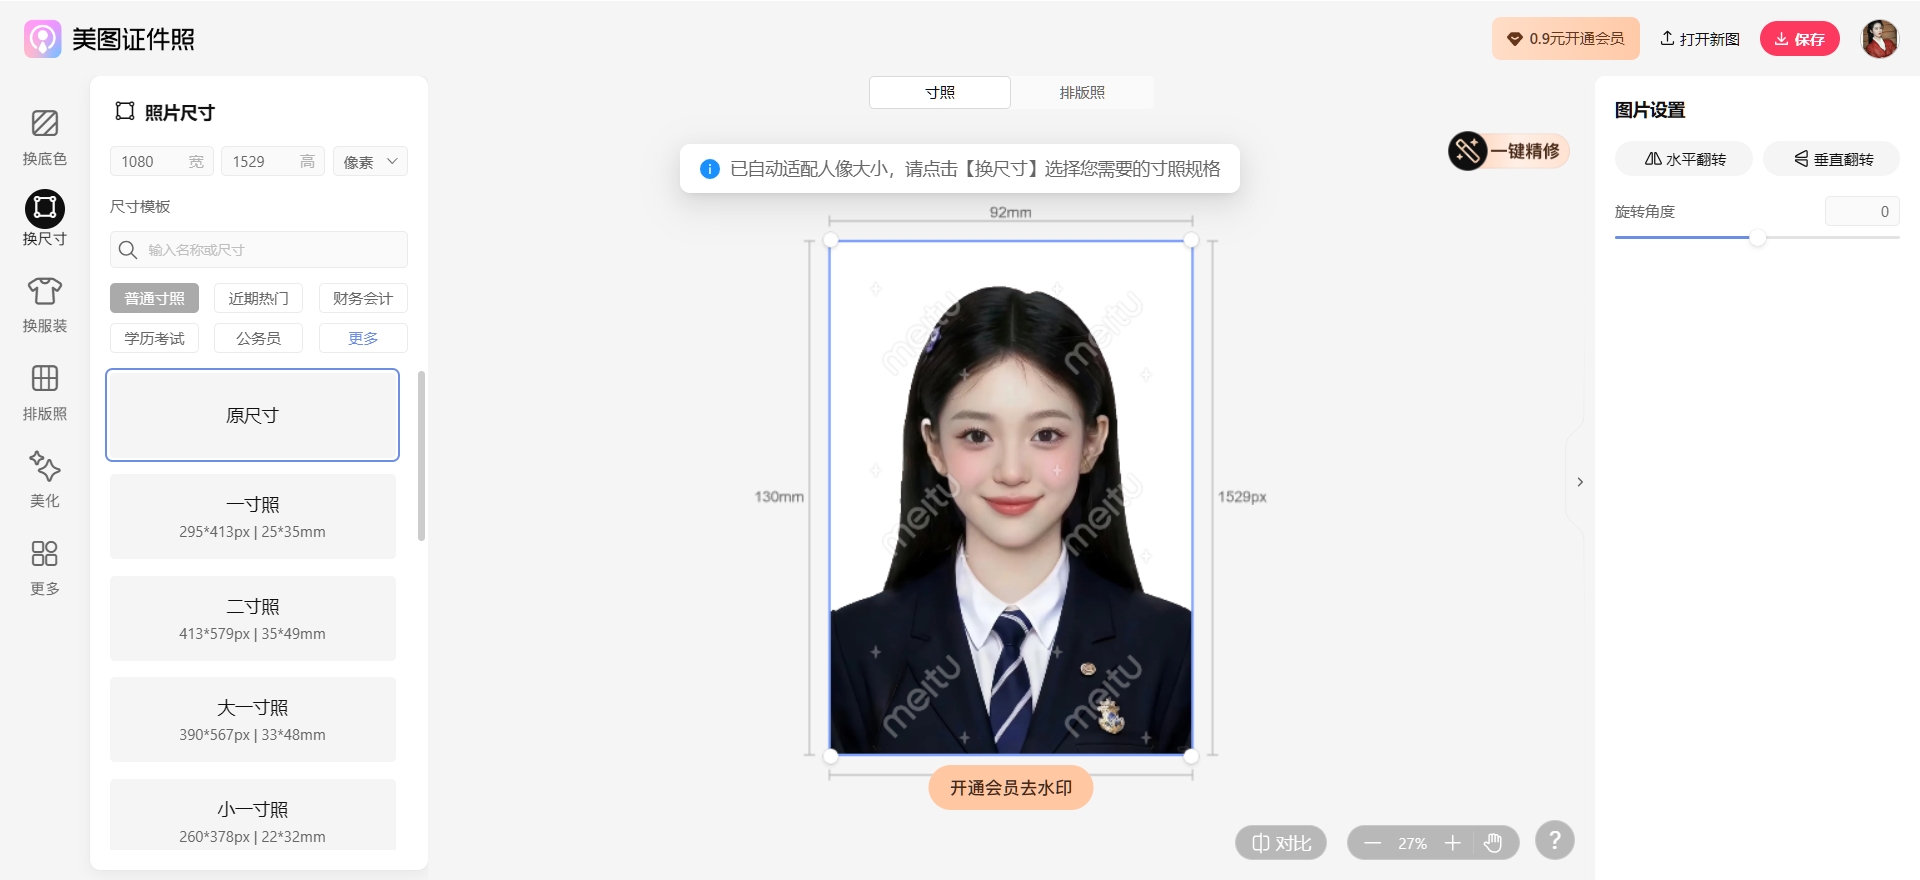The height and width of the screenshot is (880, 1920).
Task: Choose the 一寸照 size template
Action: (252, 516)
